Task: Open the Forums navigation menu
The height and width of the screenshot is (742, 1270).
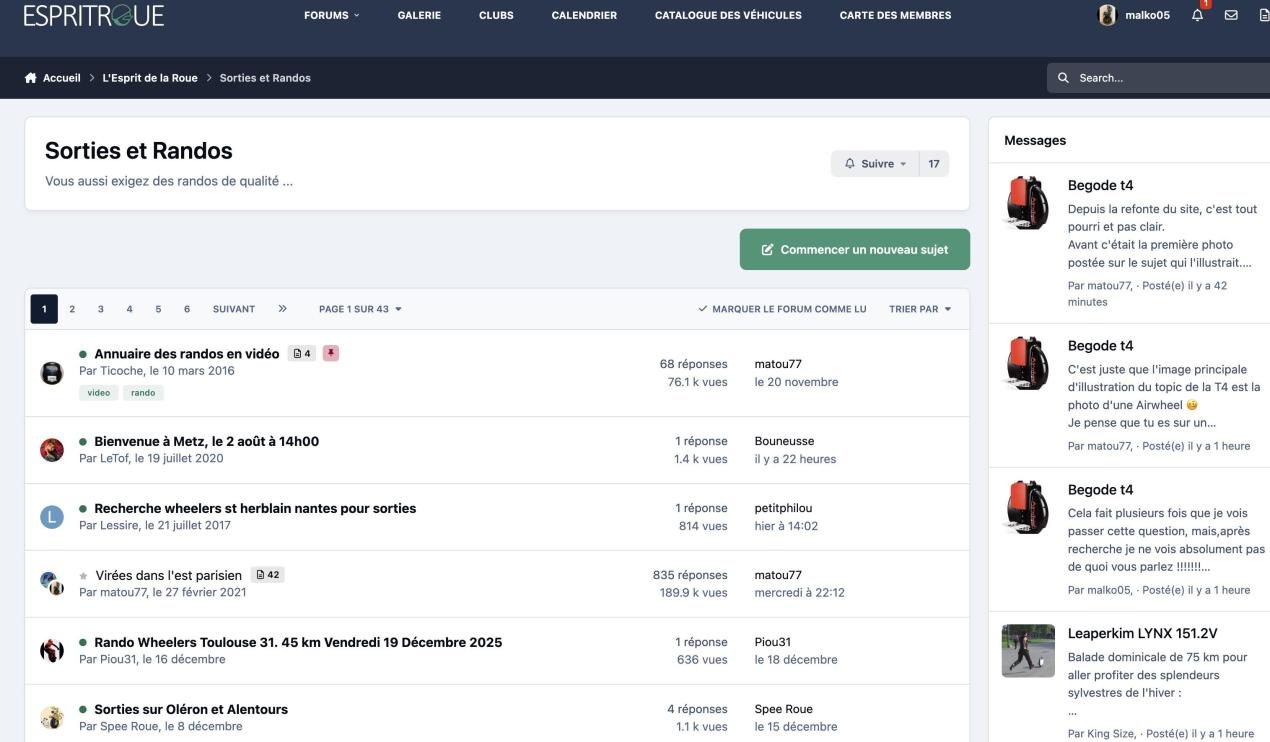Action: pyautogui.click(x=331, y=15)
